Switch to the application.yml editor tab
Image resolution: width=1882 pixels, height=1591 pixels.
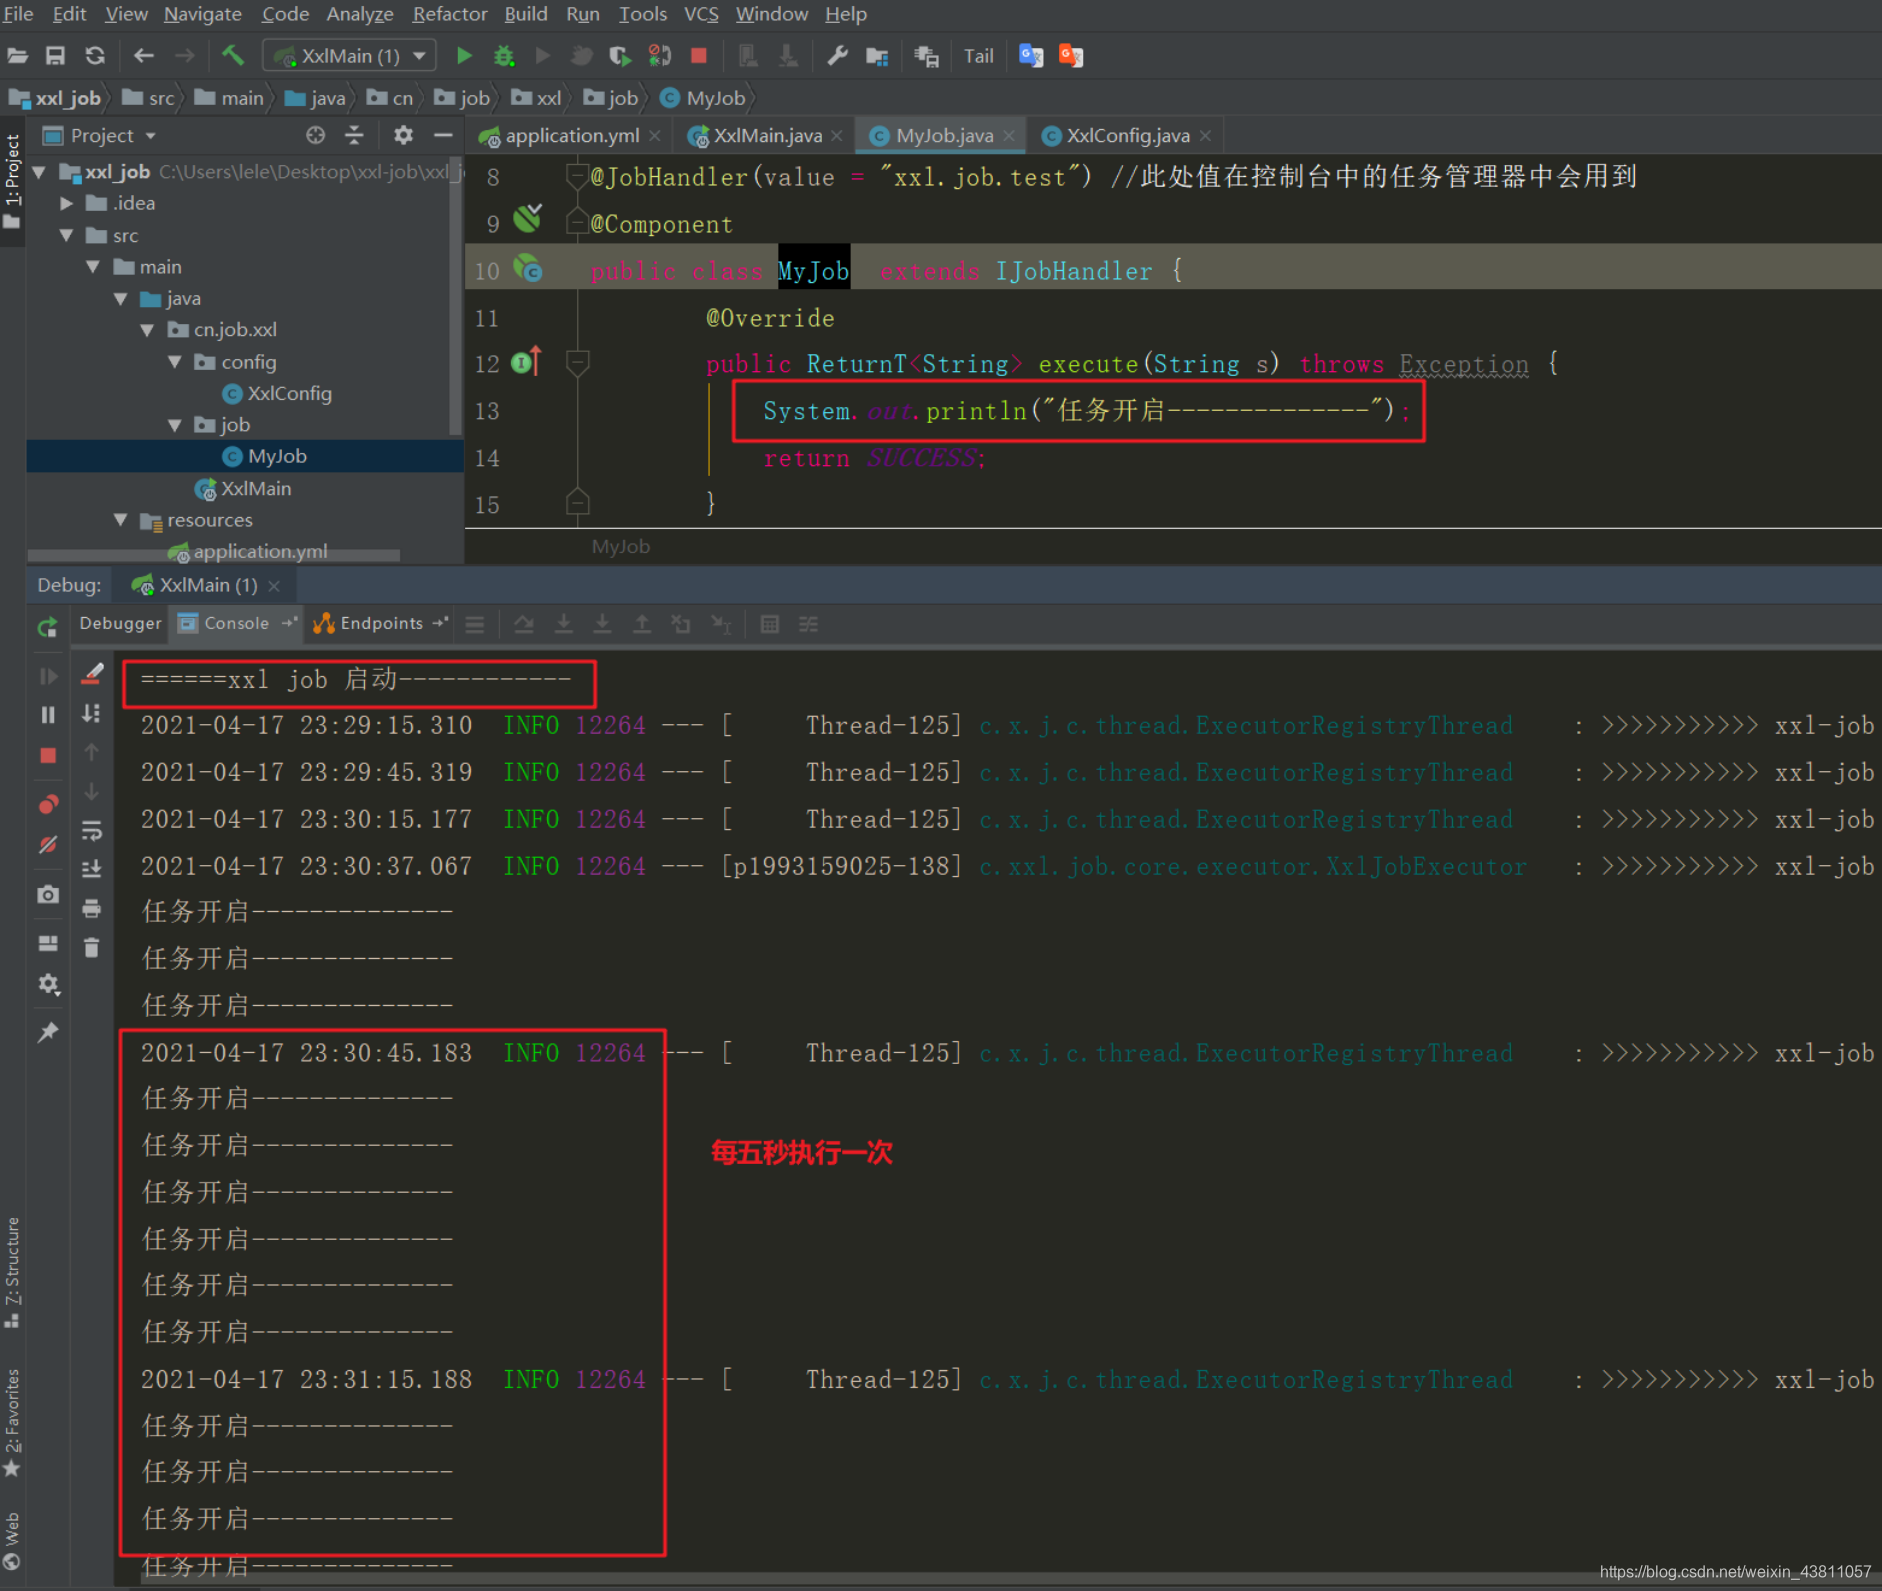click(570, 135)
